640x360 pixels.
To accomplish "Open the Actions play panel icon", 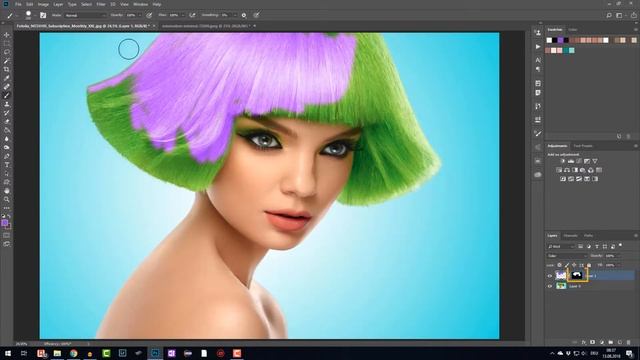I will (x=538, y=47).
